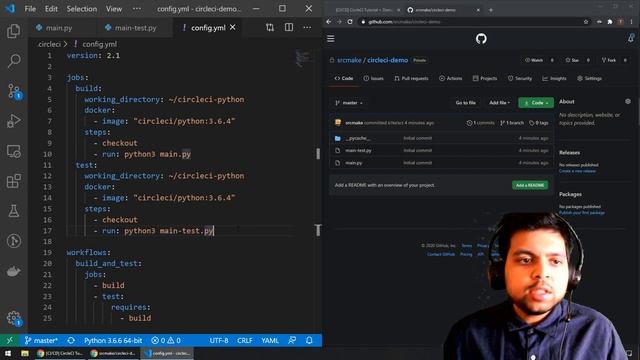
Task: Click the Add a README button
Action: coord(530,185)
